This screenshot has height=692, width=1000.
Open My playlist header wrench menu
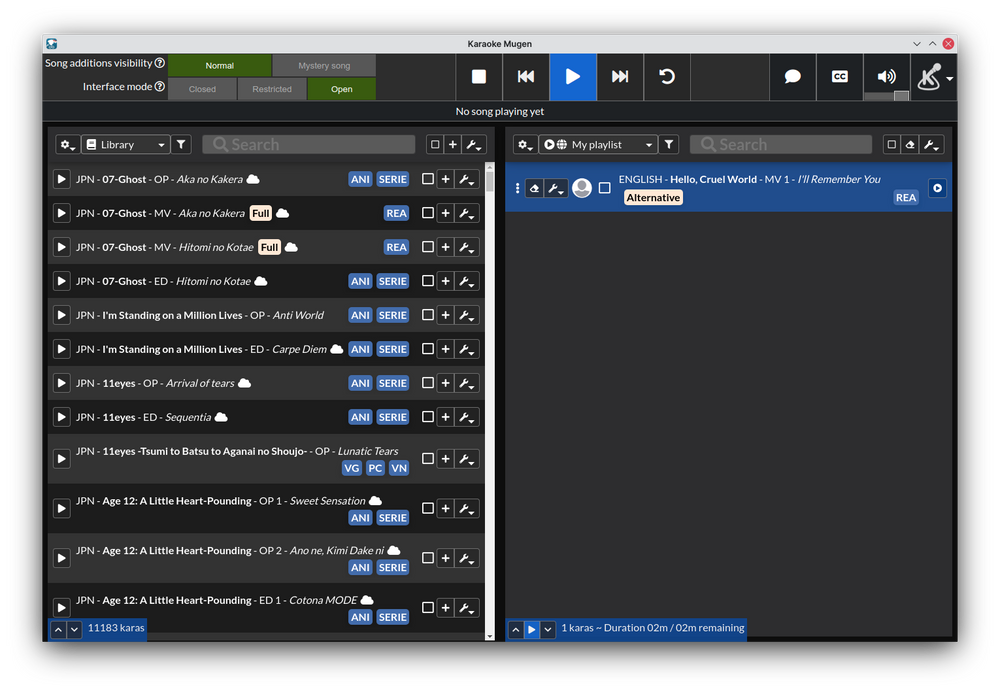[x=932, y=145]
